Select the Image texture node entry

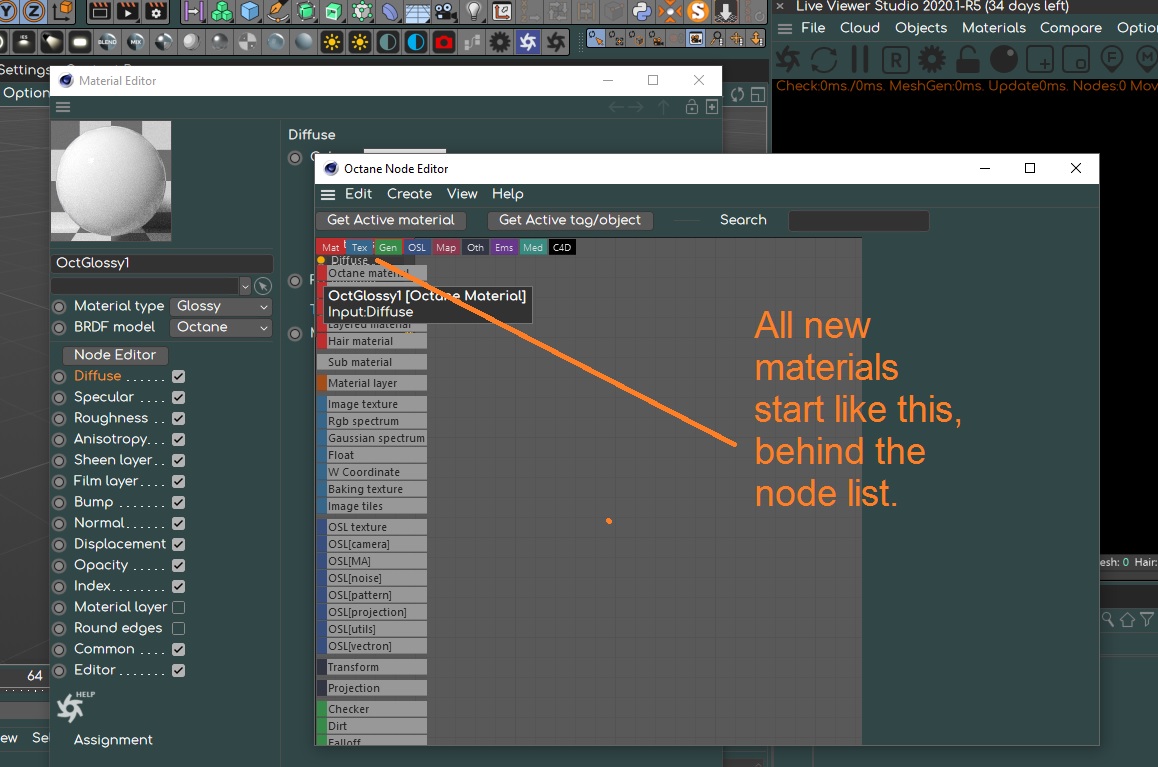[x=372, y=405]
